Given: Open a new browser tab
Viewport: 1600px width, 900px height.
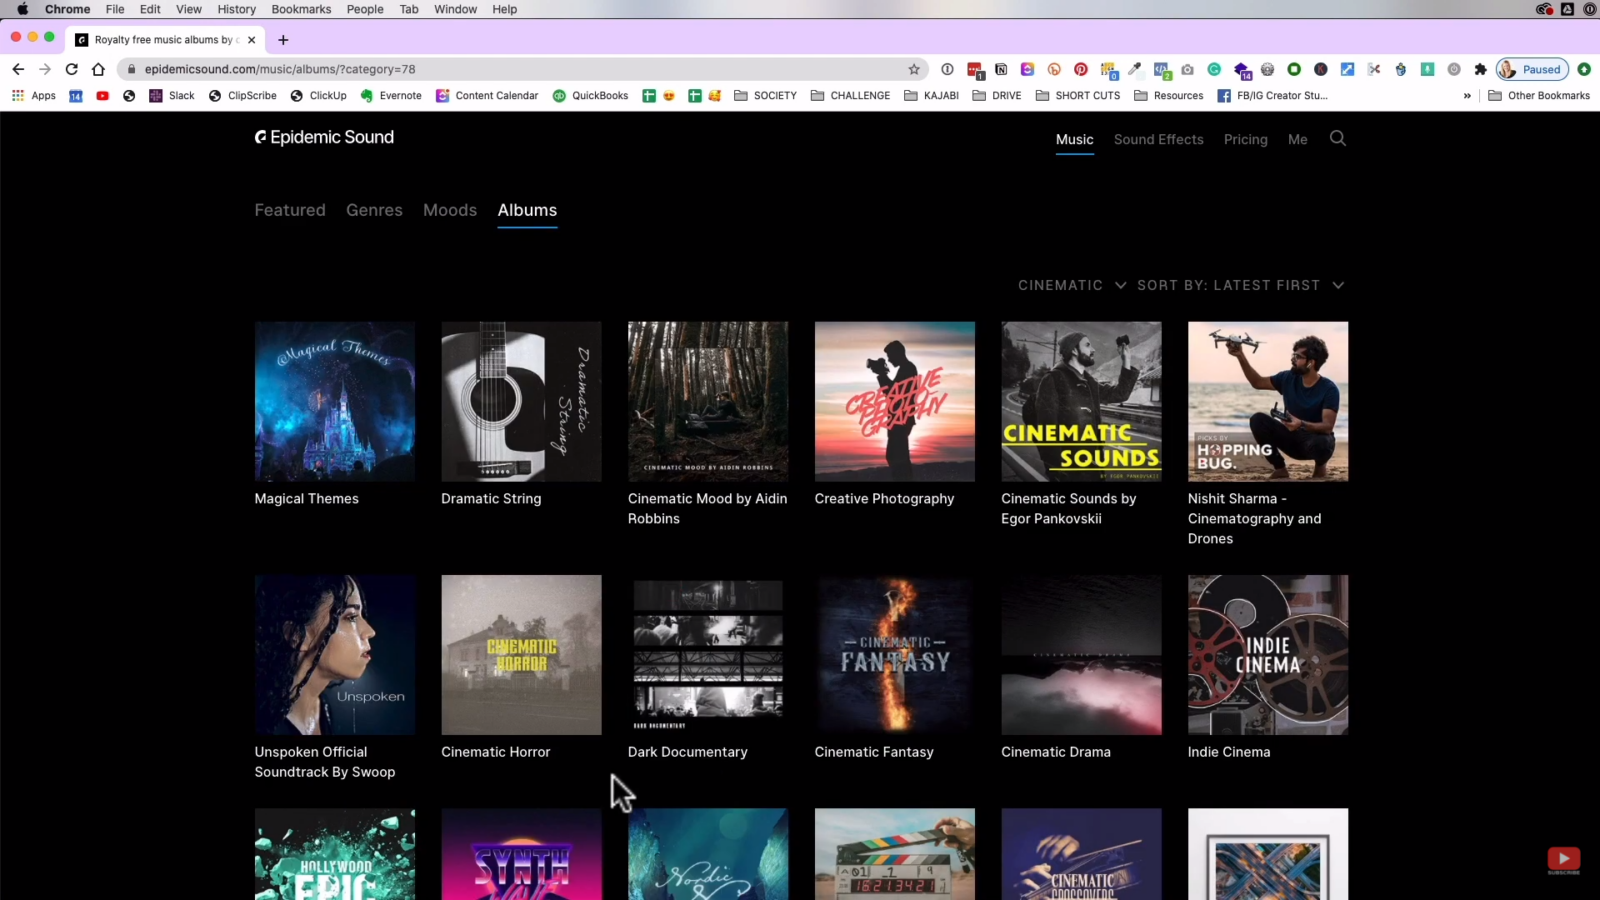Looking at the screenshot, I should (x=283, y=40).
